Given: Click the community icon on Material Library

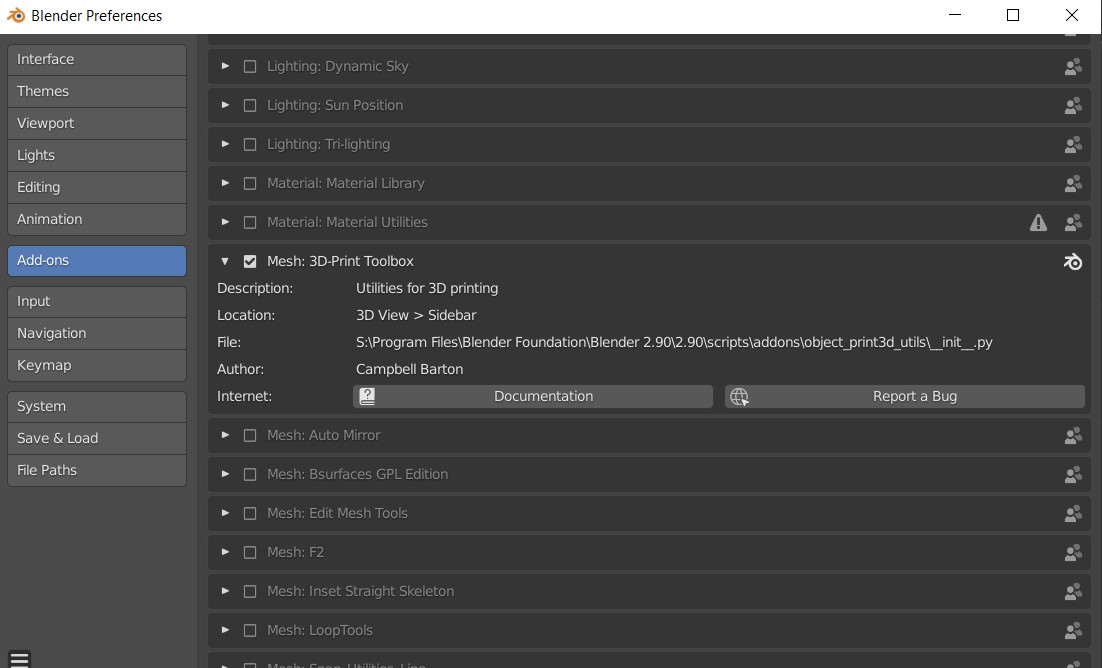Looking at the screenshot, I should pyautogui.click(x=1073, y=184).
